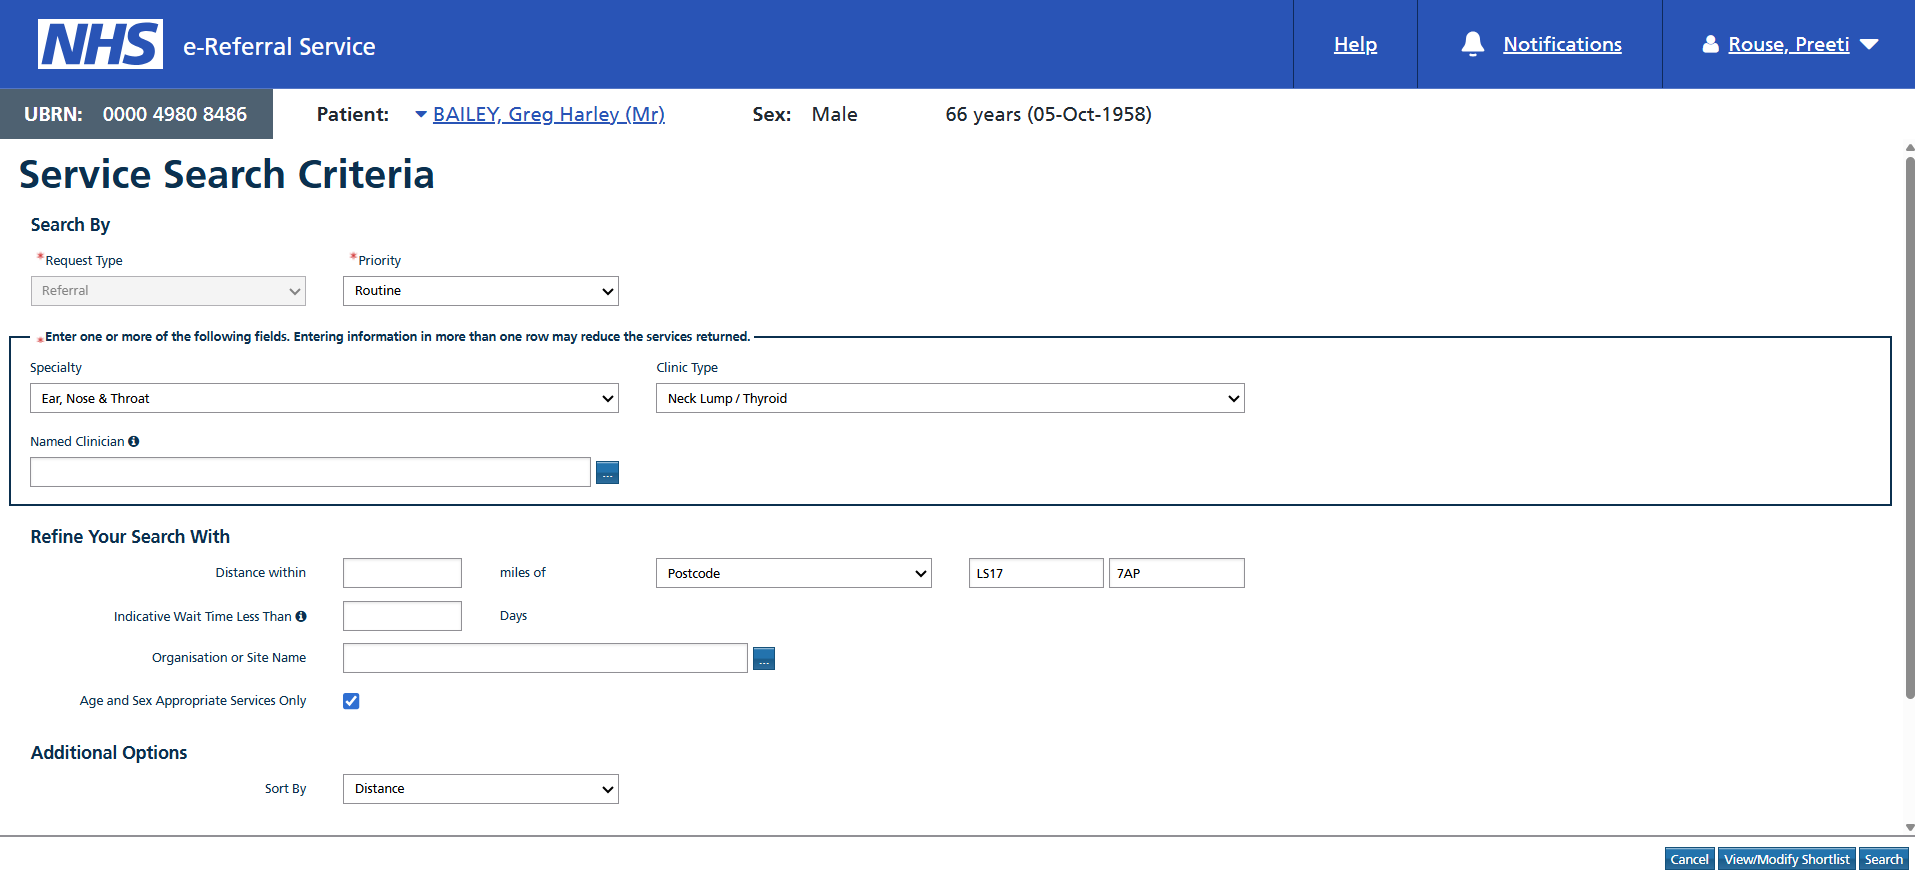Click the scrollbar down arrow
This screenshot has width=1915, height=879.
pos(1909,828)
